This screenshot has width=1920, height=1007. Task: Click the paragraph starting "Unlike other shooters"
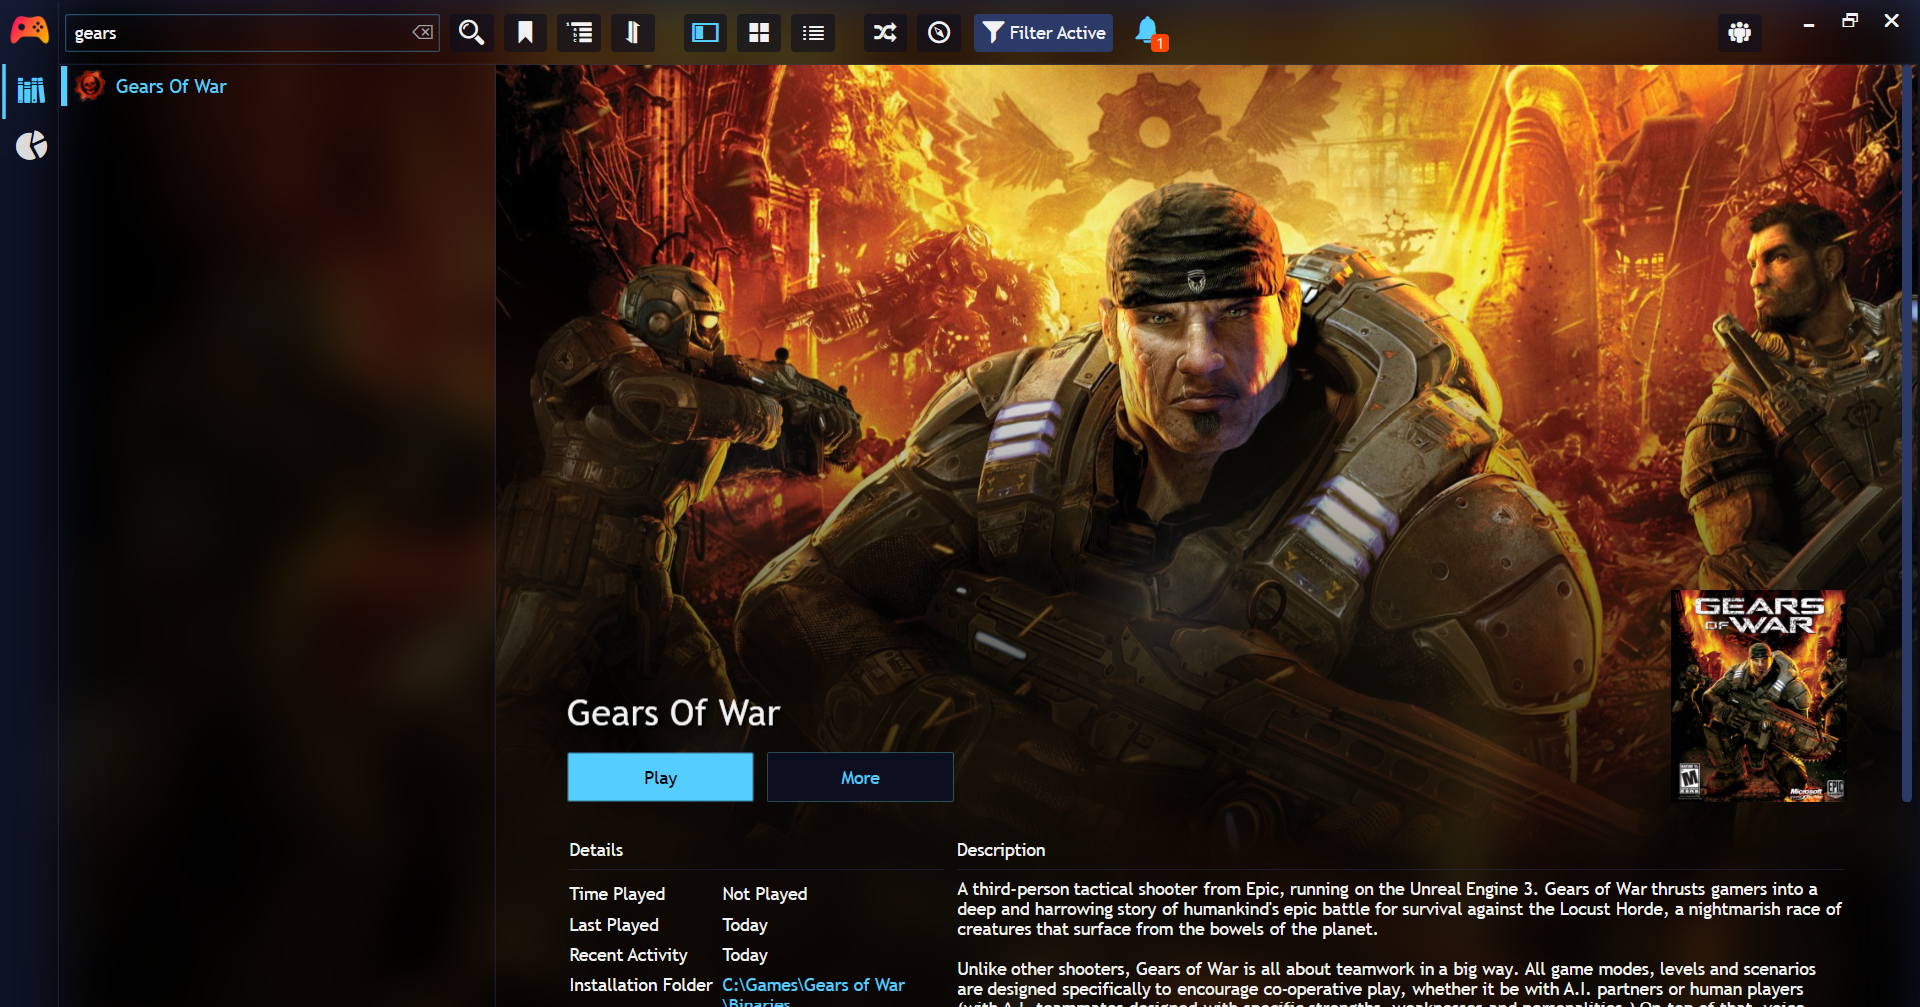pos(1386,984)
